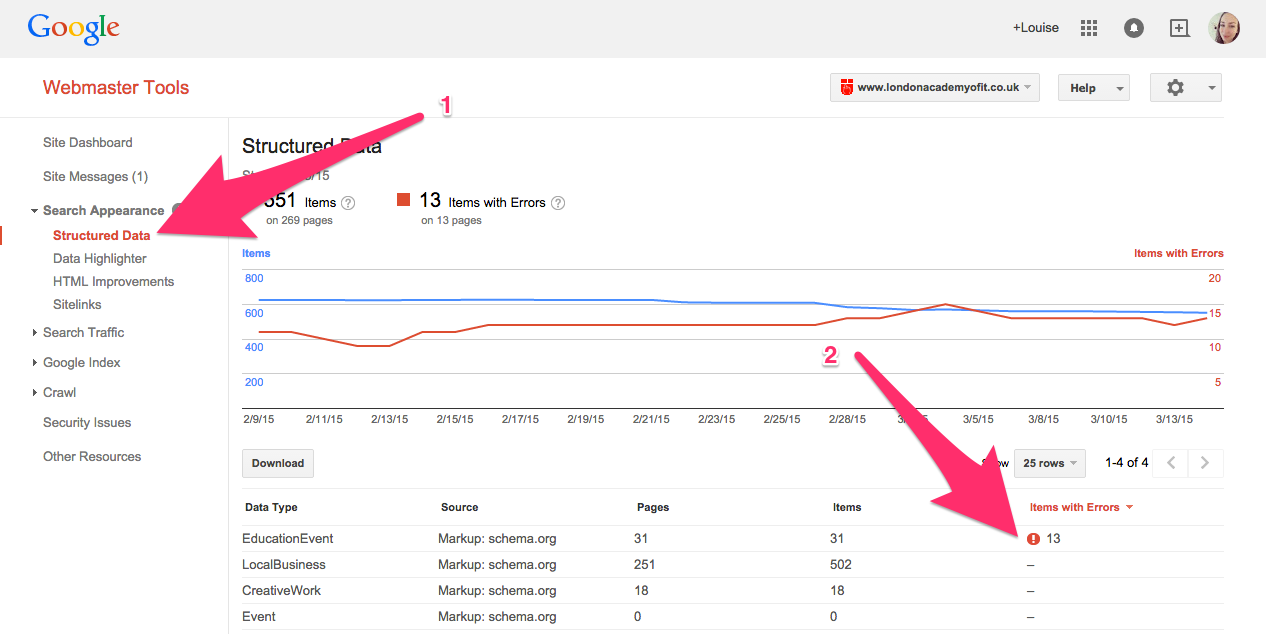Open the Google apps grid icon
The height and width of the screenshot is (634, 1266).
point(1088,27)
